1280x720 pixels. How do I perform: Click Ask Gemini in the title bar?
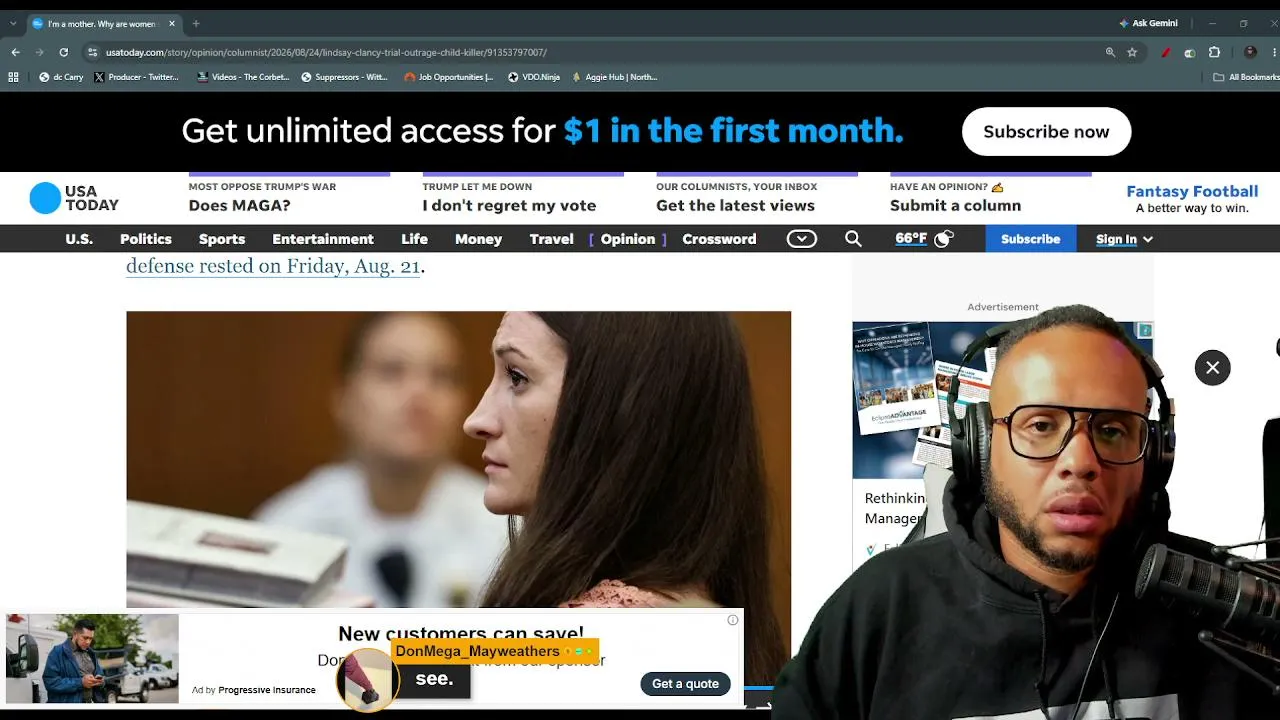(1148, 23)
